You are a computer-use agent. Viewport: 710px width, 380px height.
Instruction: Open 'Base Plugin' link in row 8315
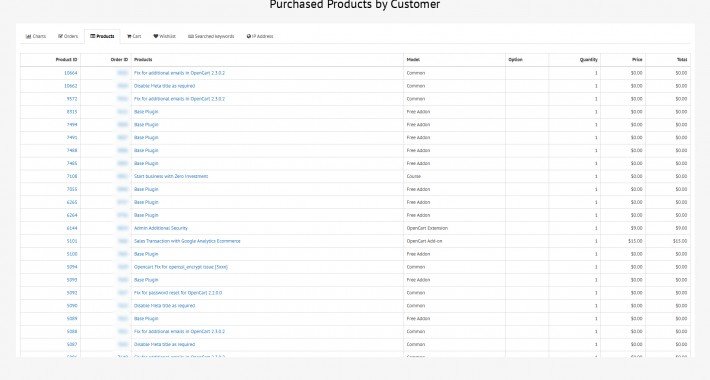pos(146,112)
